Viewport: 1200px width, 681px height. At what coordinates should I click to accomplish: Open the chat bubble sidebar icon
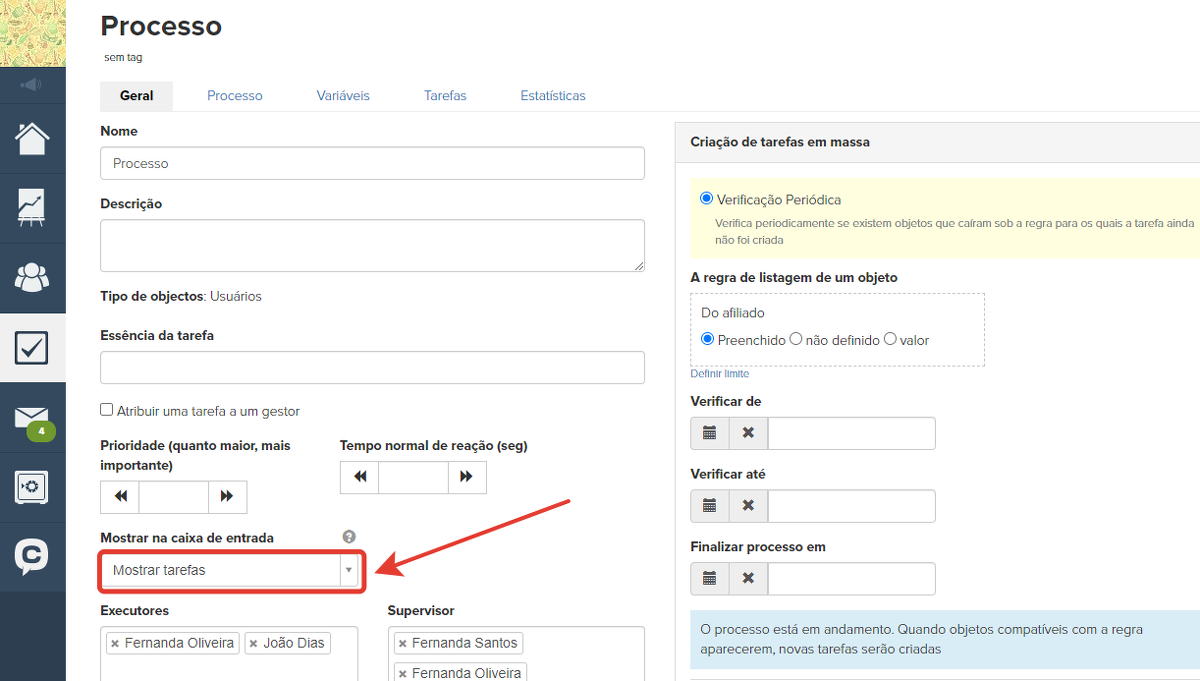[32, 556]
